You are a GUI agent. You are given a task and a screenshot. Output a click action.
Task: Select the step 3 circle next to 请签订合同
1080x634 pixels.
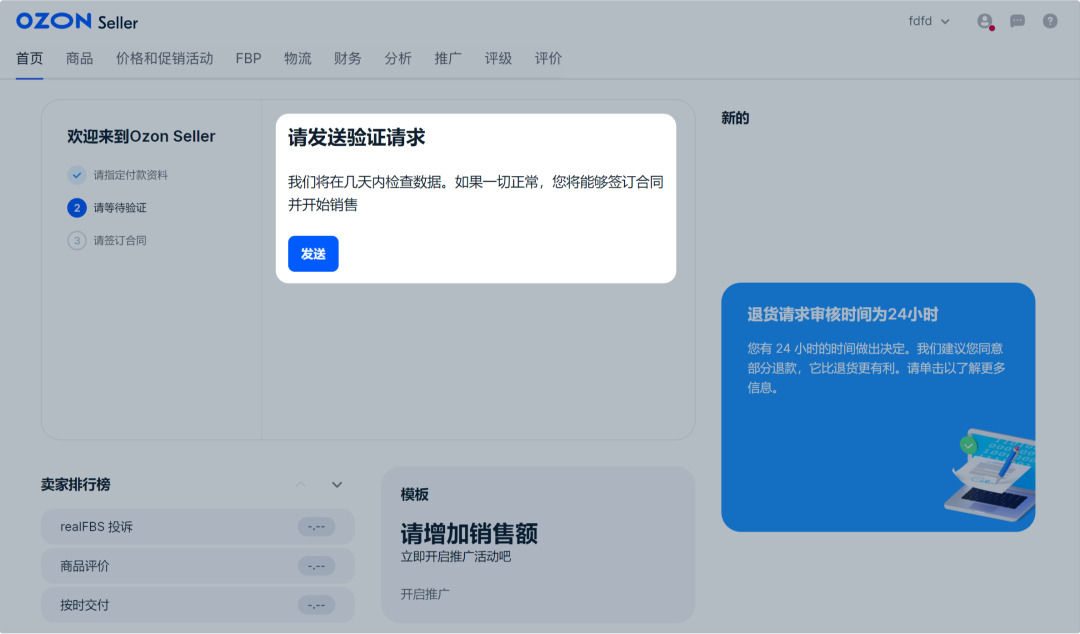pos(77,240)
